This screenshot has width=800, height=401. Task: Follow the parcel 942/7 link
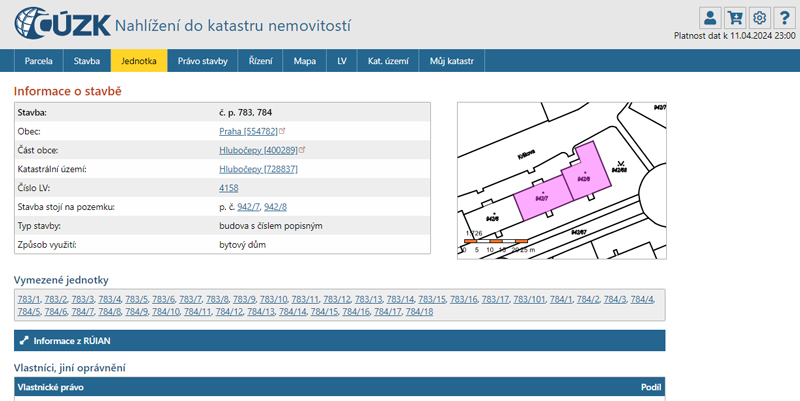pos(248,207)
